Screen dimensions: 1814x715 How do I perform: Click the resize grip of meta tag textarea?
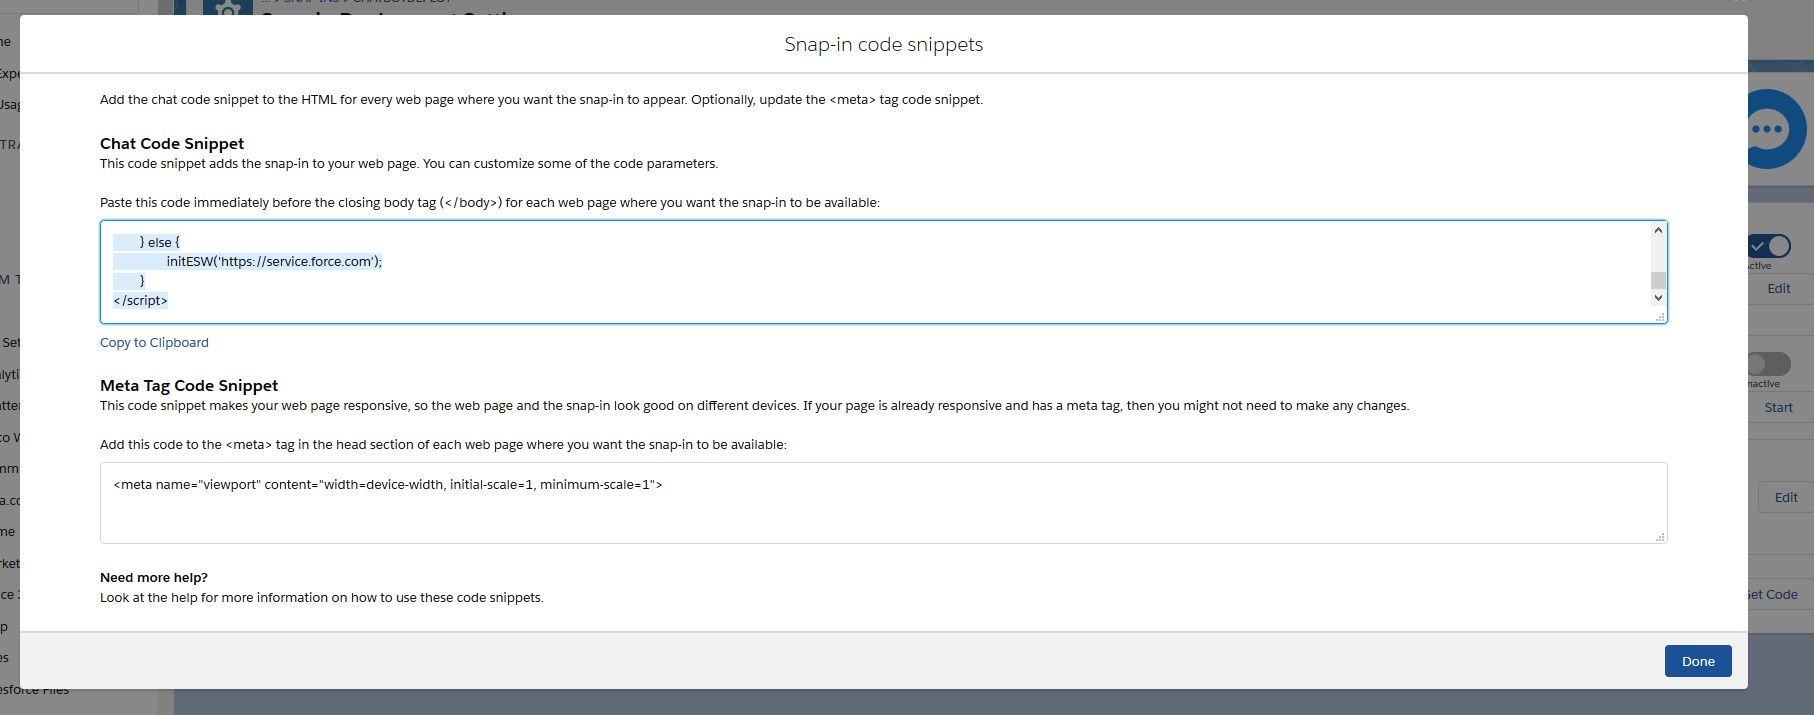coord(1660,537)
